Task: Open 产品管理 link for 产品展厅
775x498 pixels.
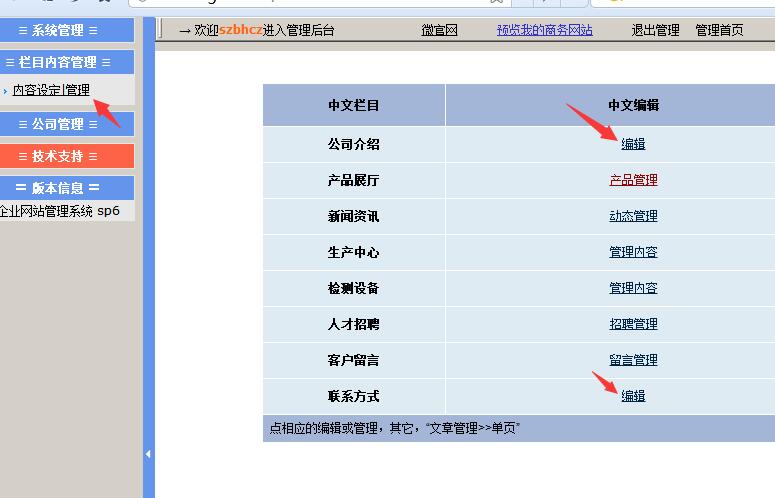Action: click(x=633, y=180)
